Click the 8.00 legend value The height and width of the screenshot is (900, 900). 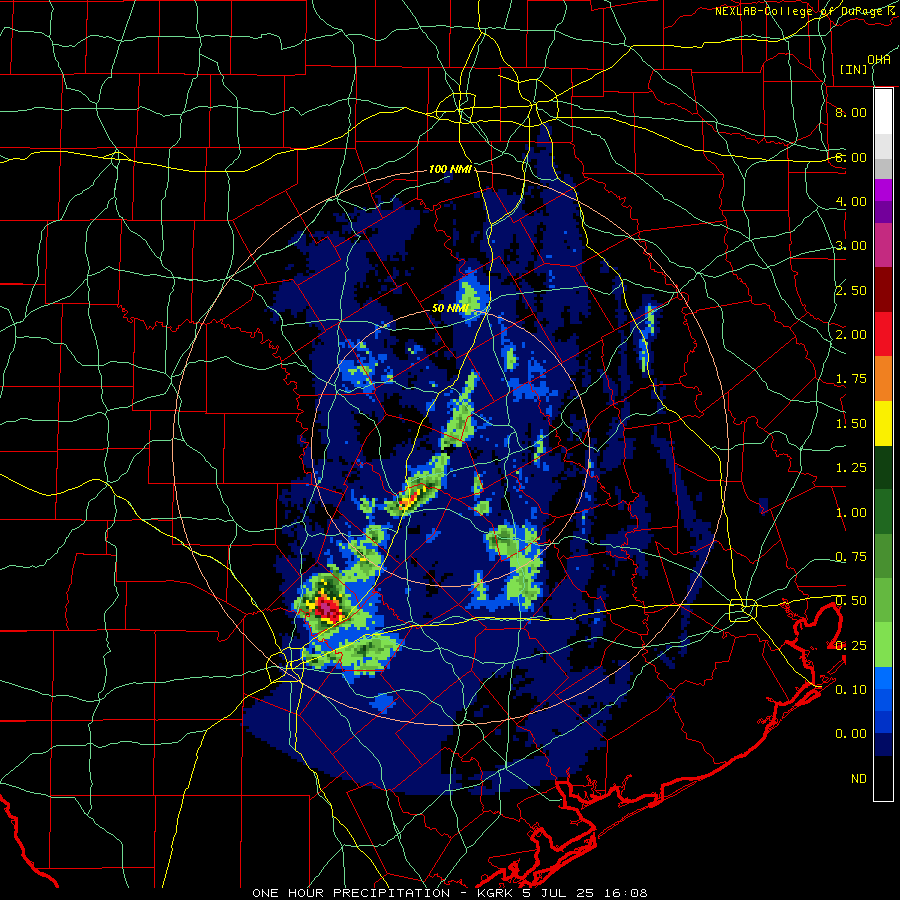coord(851,112)
